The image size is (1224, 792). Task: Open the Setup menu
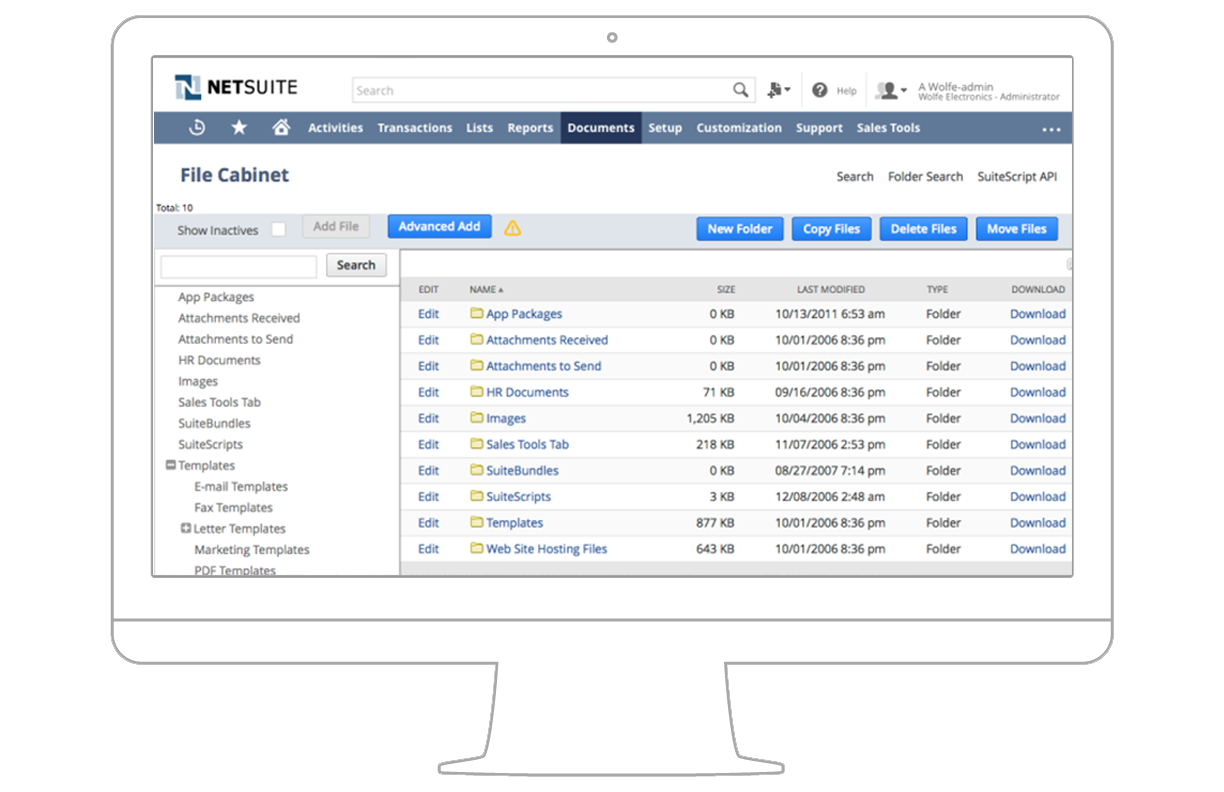665,128
